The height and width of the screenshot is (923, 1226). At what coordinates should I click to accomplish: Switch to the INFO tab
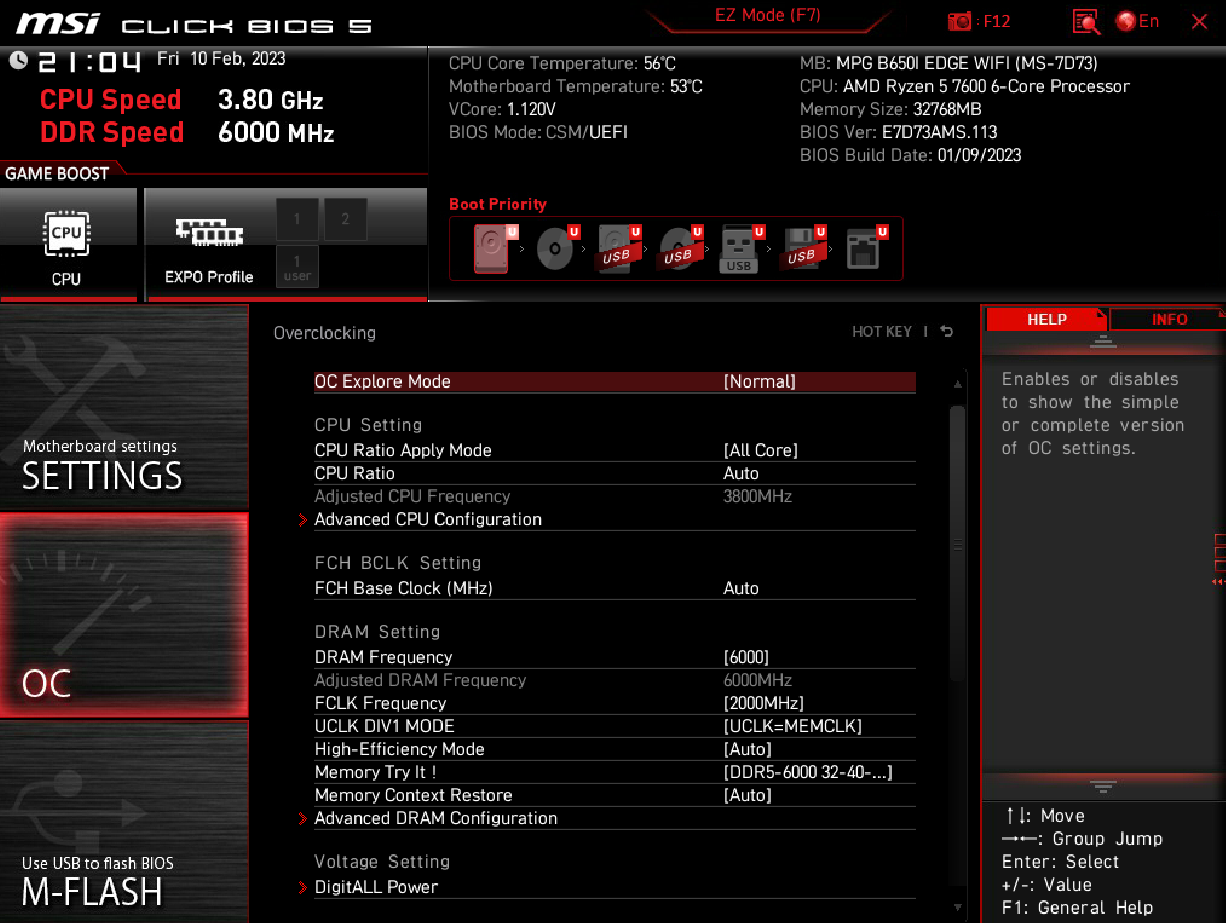click(x=1168, y=319)
